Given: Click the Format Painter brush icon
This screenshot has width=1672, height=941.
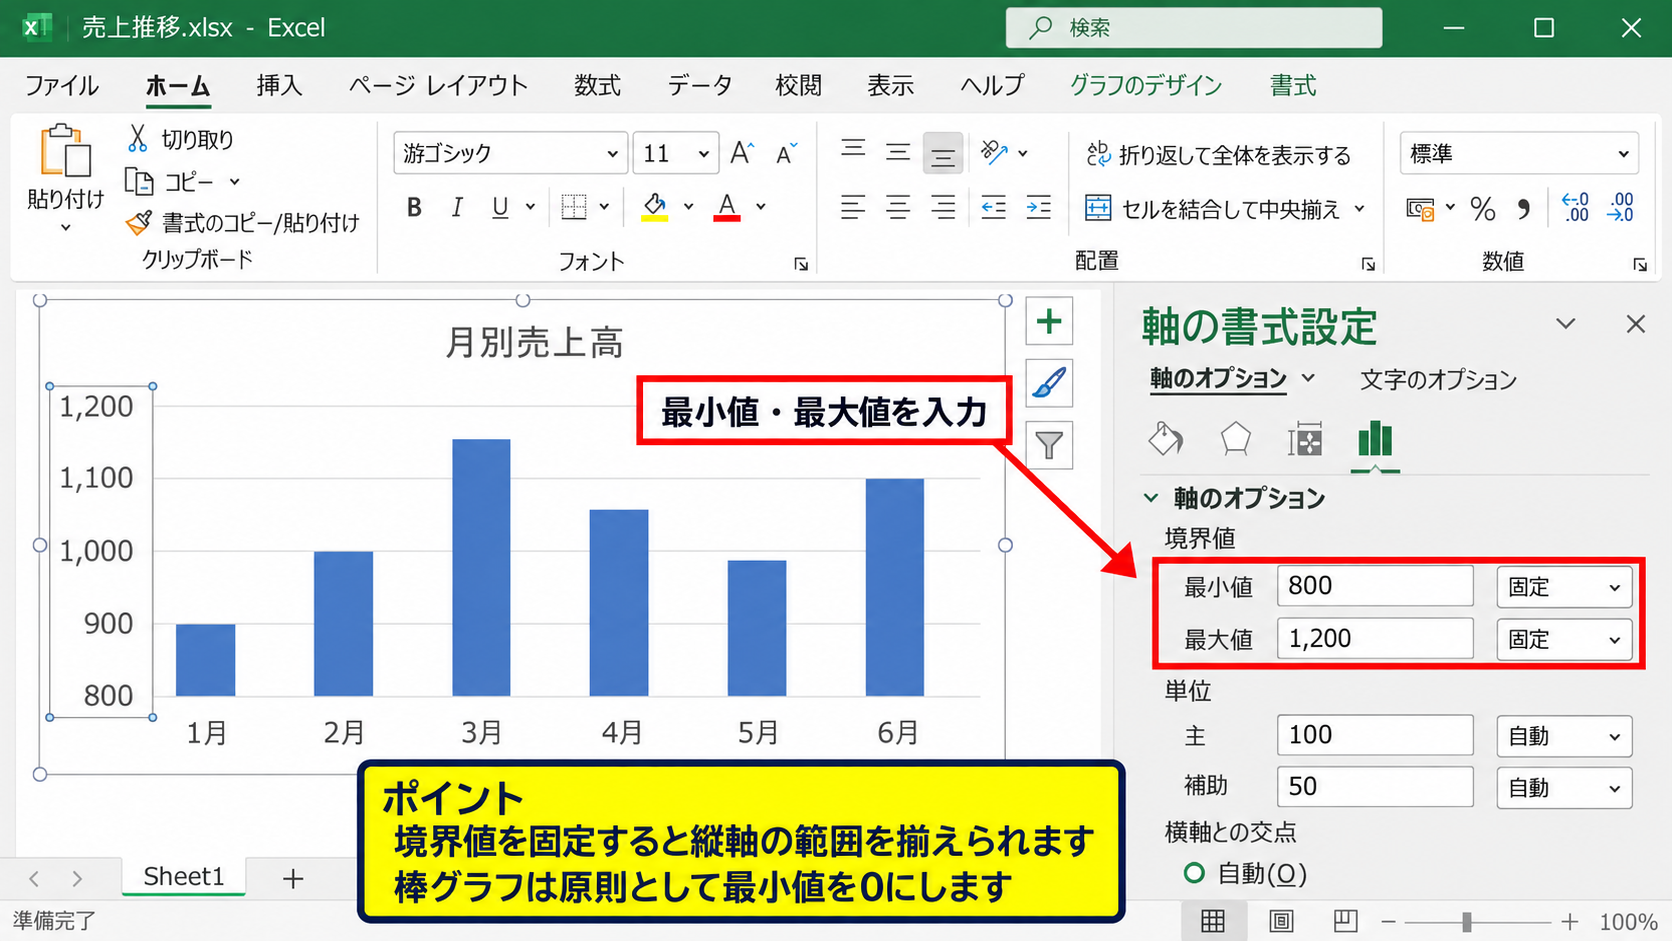Looking at the screenshot, I should coord(139,222).
